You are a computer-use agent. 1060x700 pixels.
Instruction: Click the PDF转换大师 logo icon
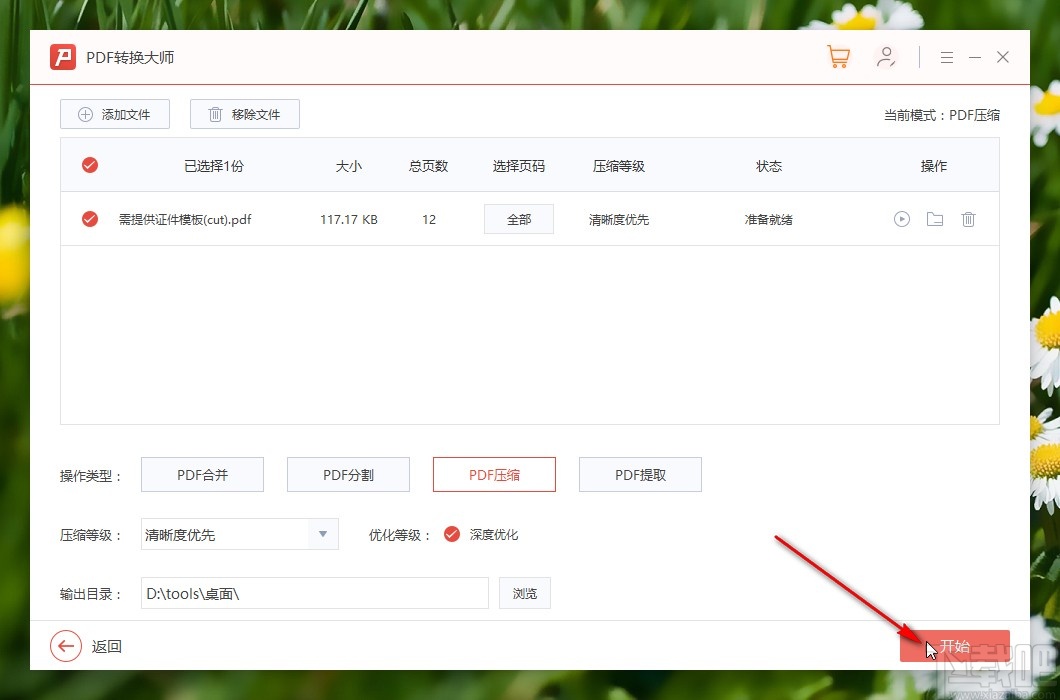point(62,57)
